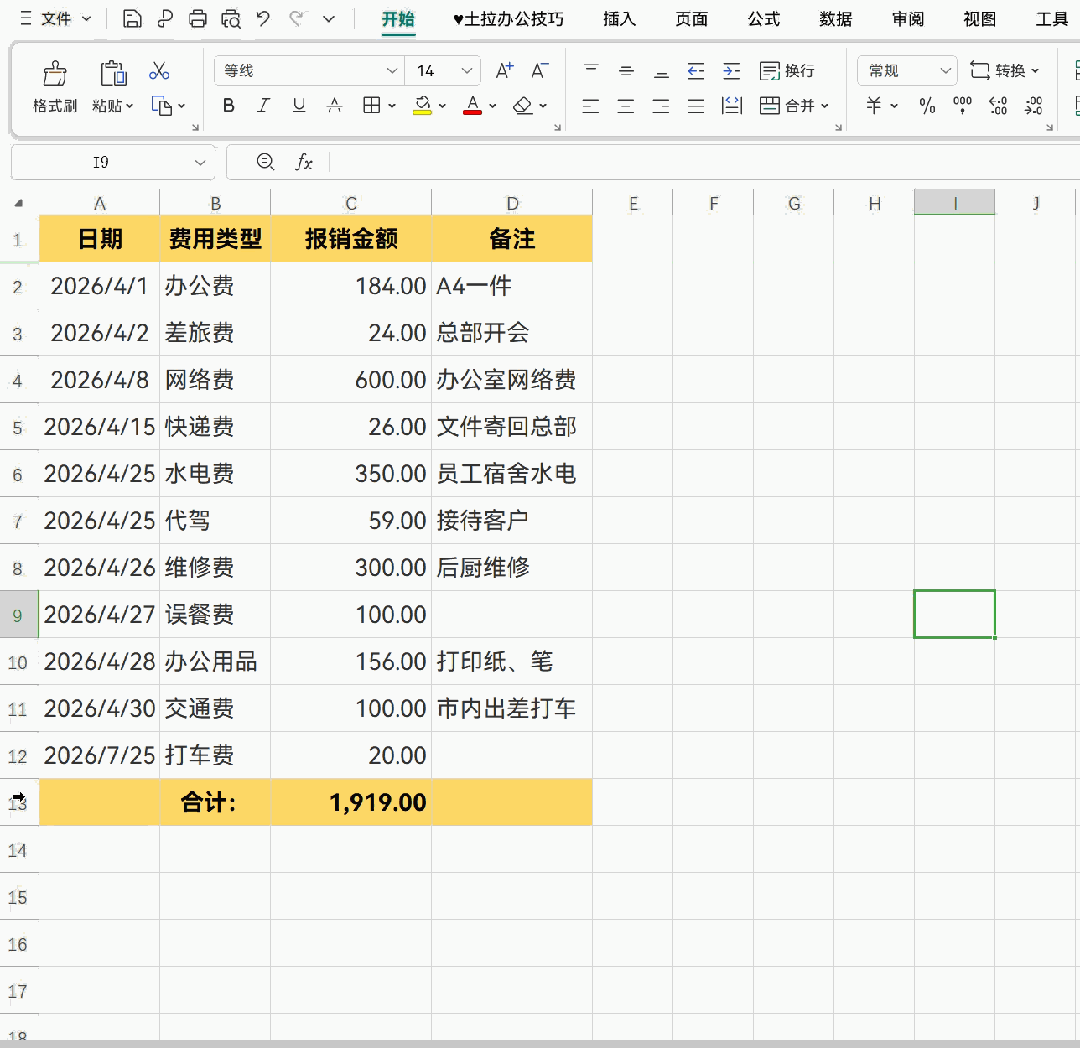Increase decimal places
1080x1048 pixels.
998,105
